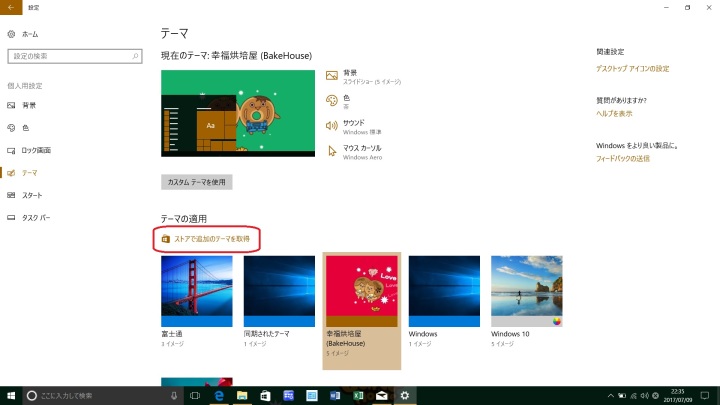Click 現在のテーマ: 幸福烘培屋 (BakeHouse) heading
Viewport: 720px width, 405px height.
[x=236, y=56]
